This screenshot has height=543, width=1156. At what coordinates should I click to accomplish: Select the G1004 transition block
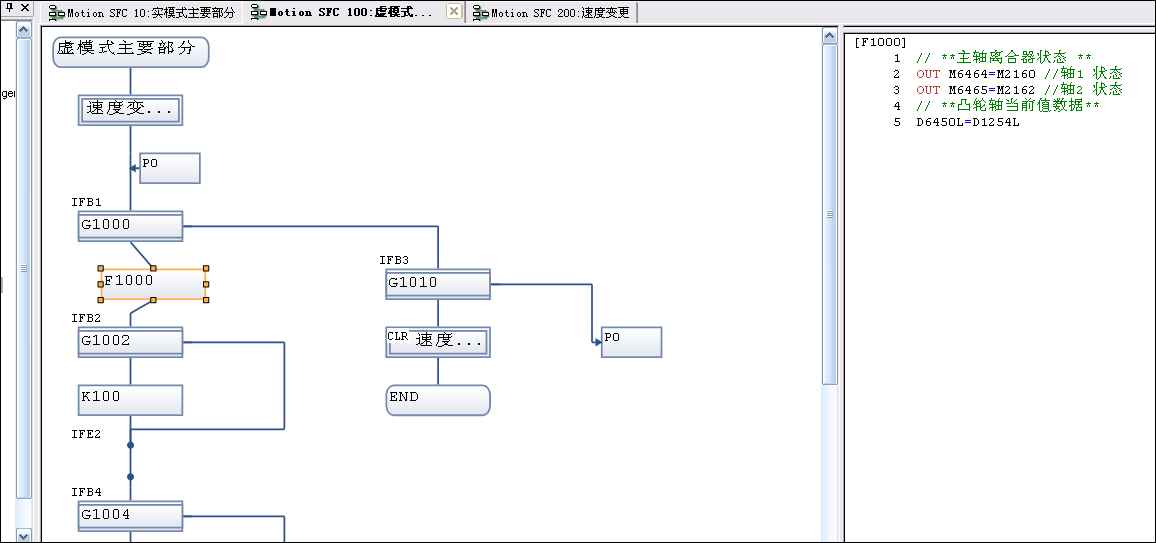(x=130, y=516)
